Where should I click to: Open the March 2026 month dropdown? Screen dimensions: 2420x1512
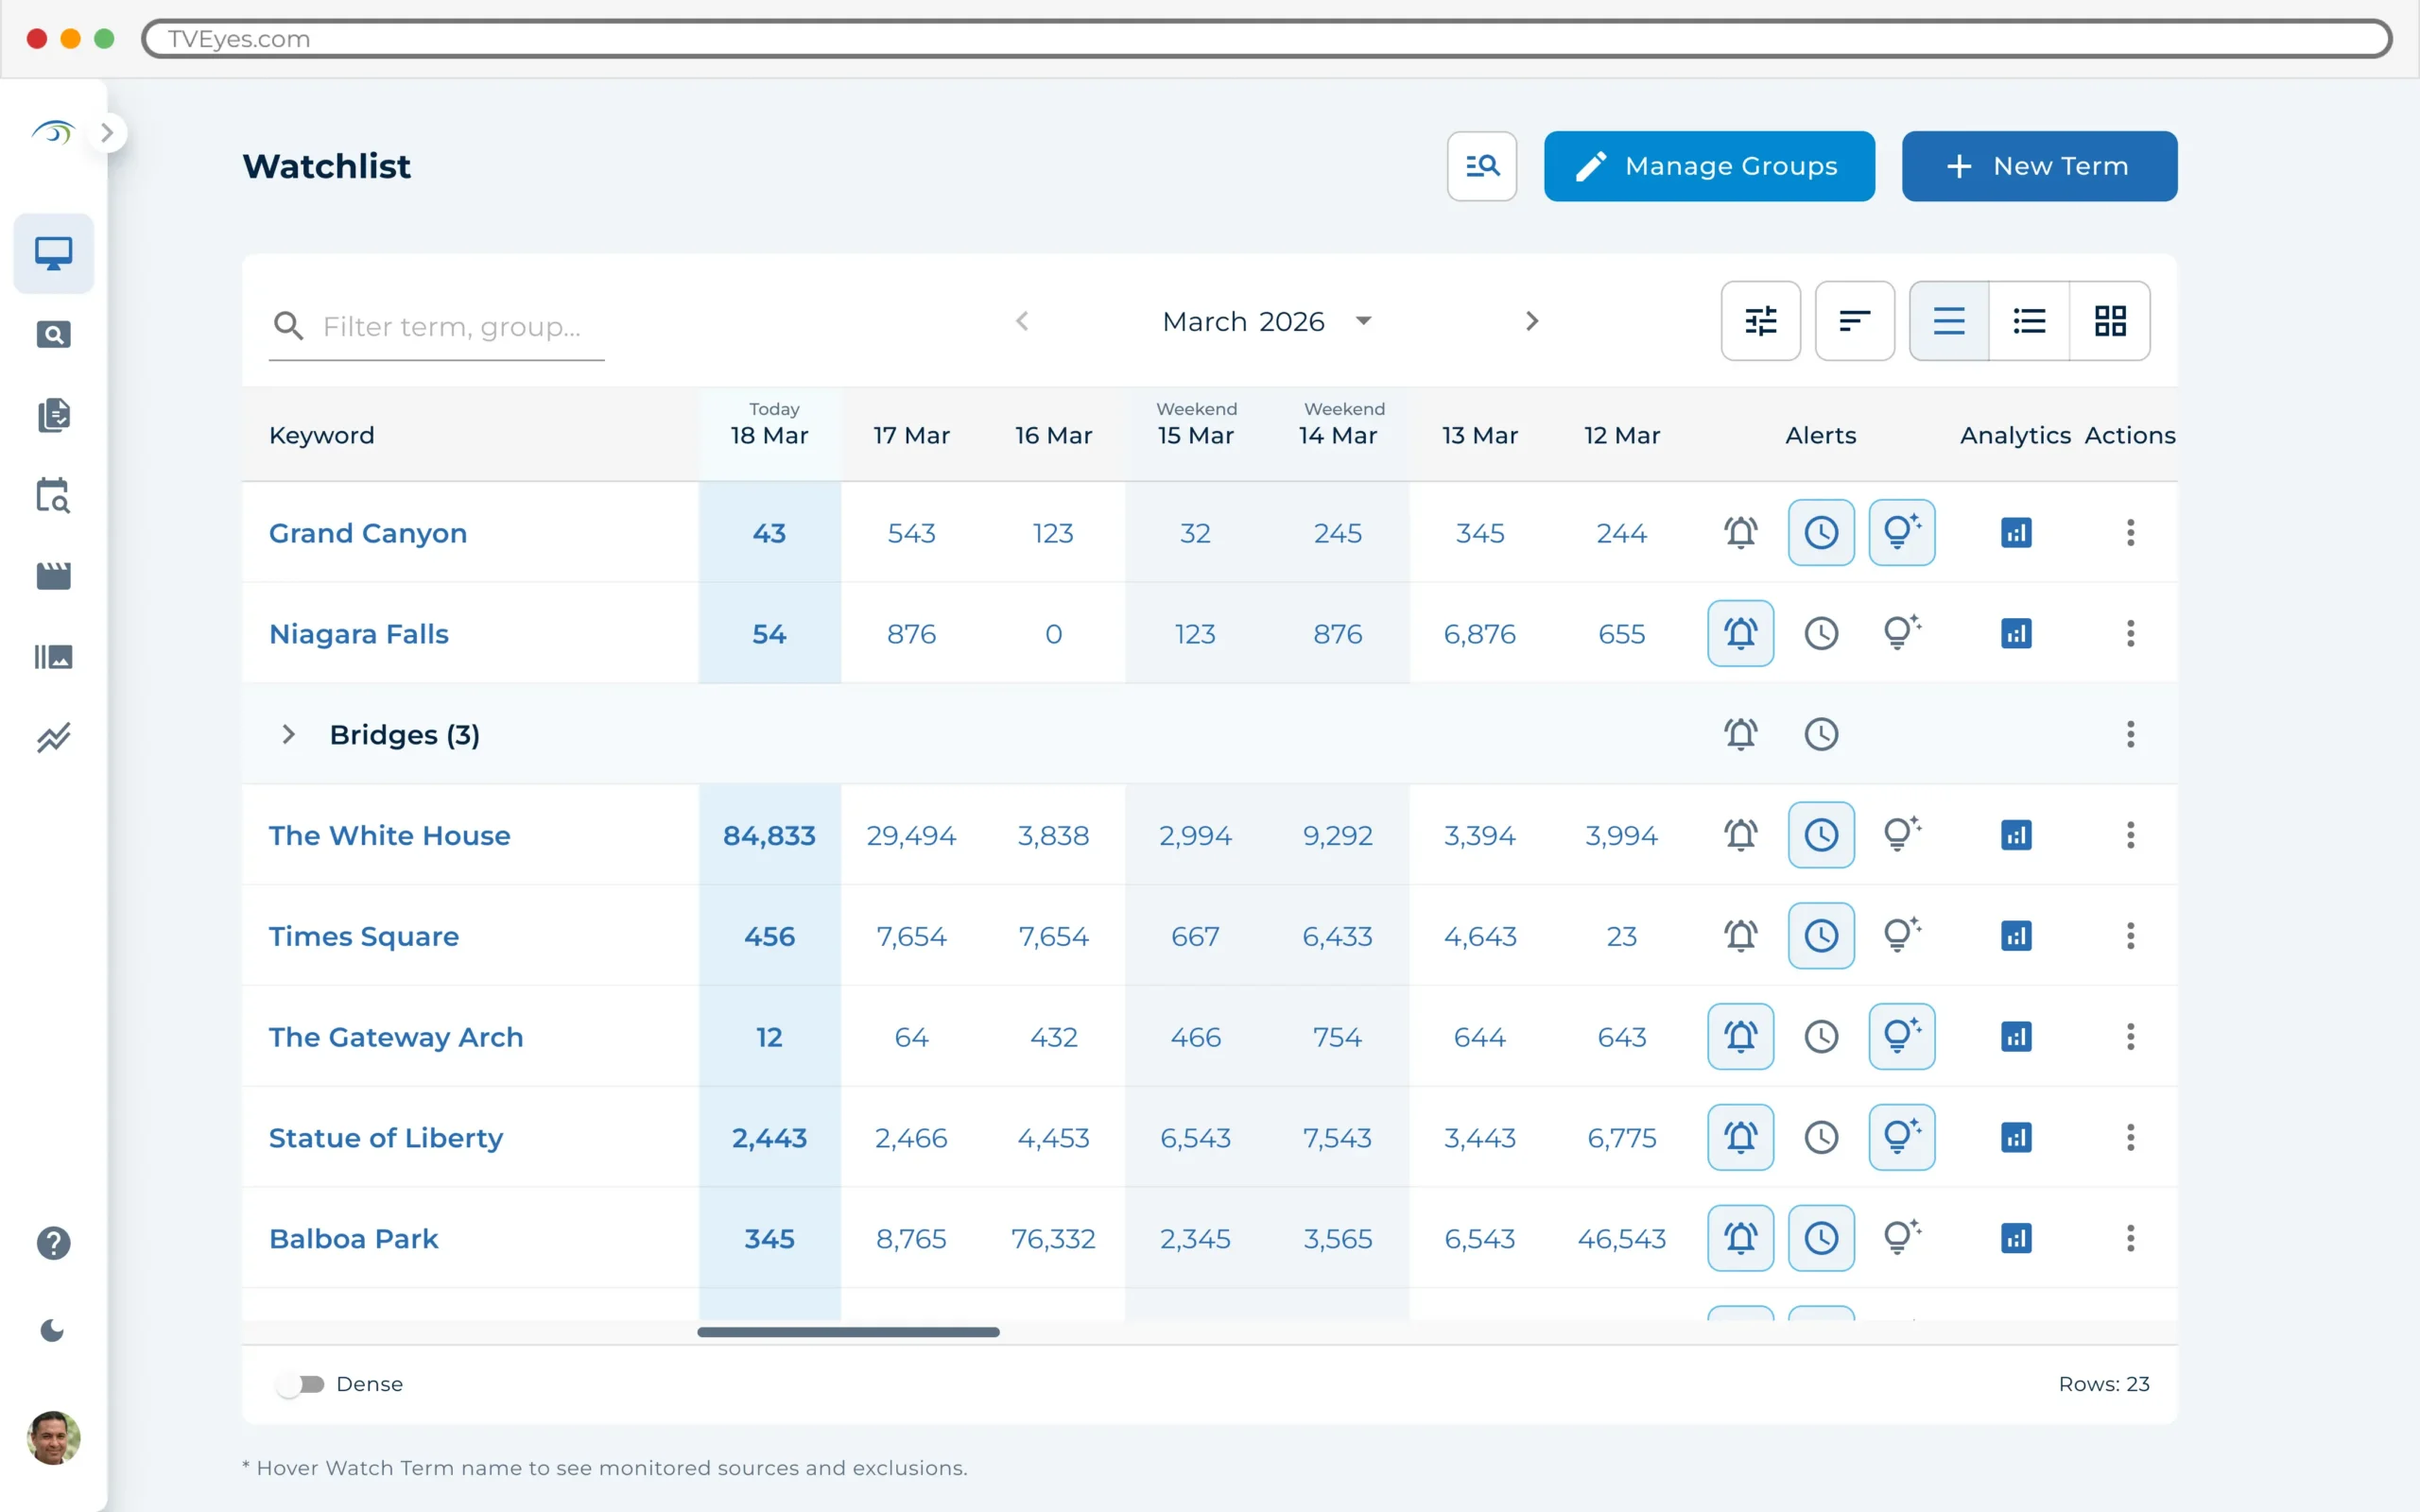tap(1365, 321)
